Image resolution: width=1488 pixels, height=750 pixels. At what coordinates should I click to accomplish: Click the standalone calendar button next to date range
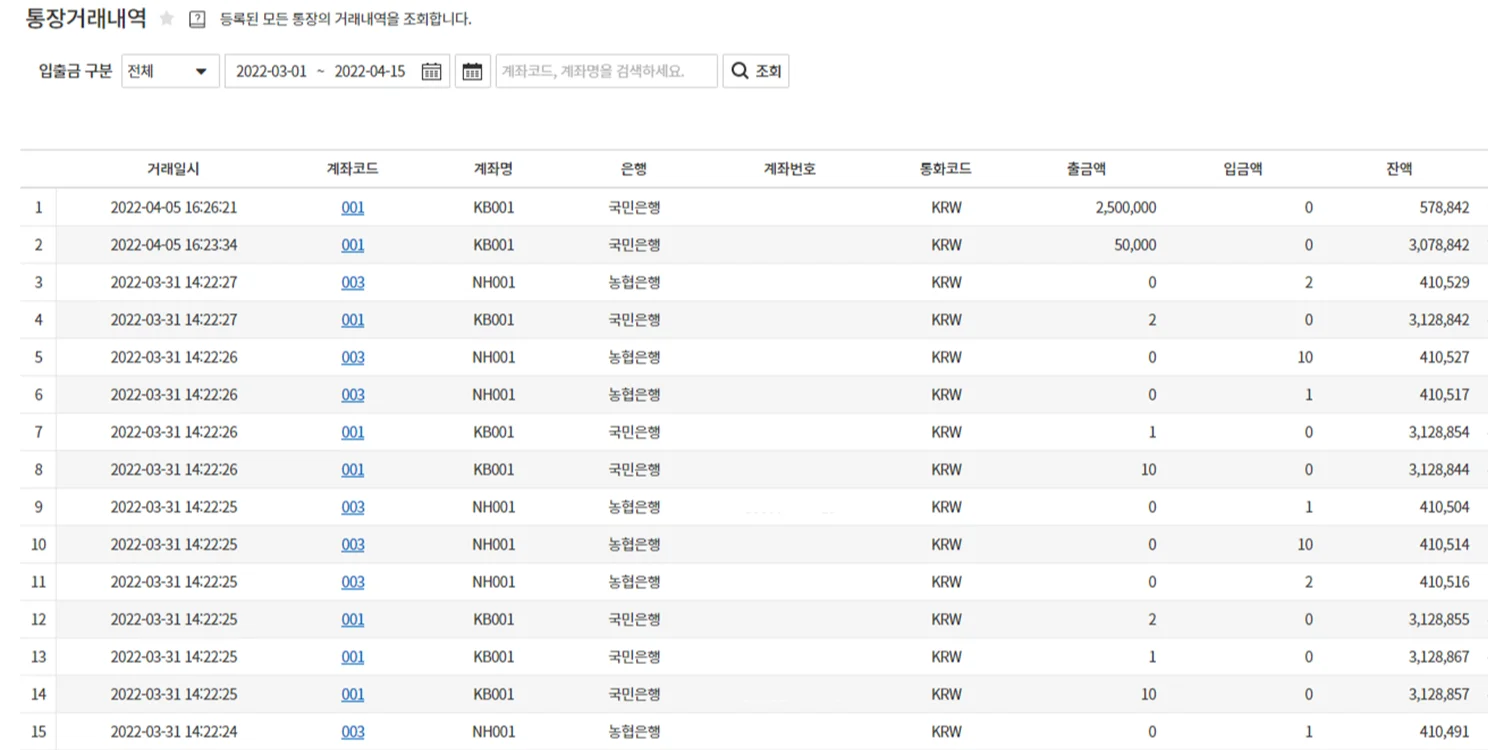[472, 71]
